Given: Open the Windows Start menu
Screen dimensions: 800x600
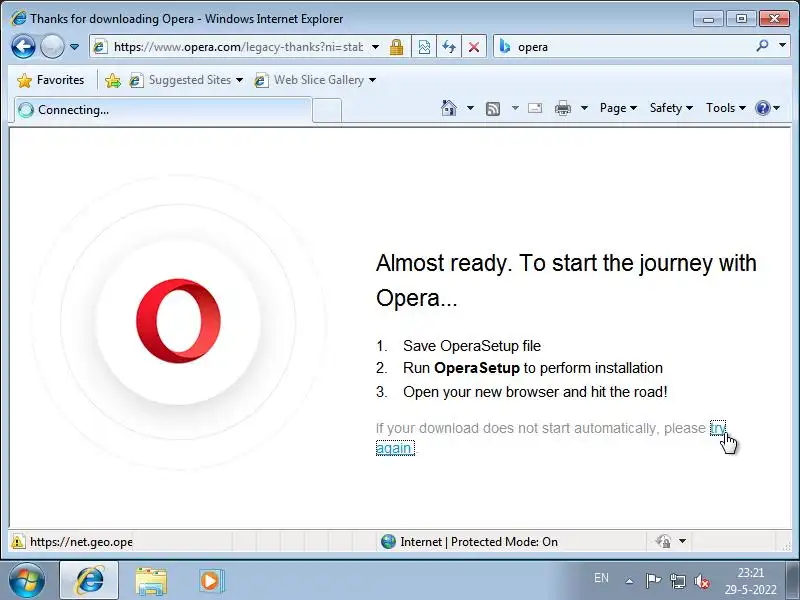Looking at the screenshot, I should click(x=27, y=581).
